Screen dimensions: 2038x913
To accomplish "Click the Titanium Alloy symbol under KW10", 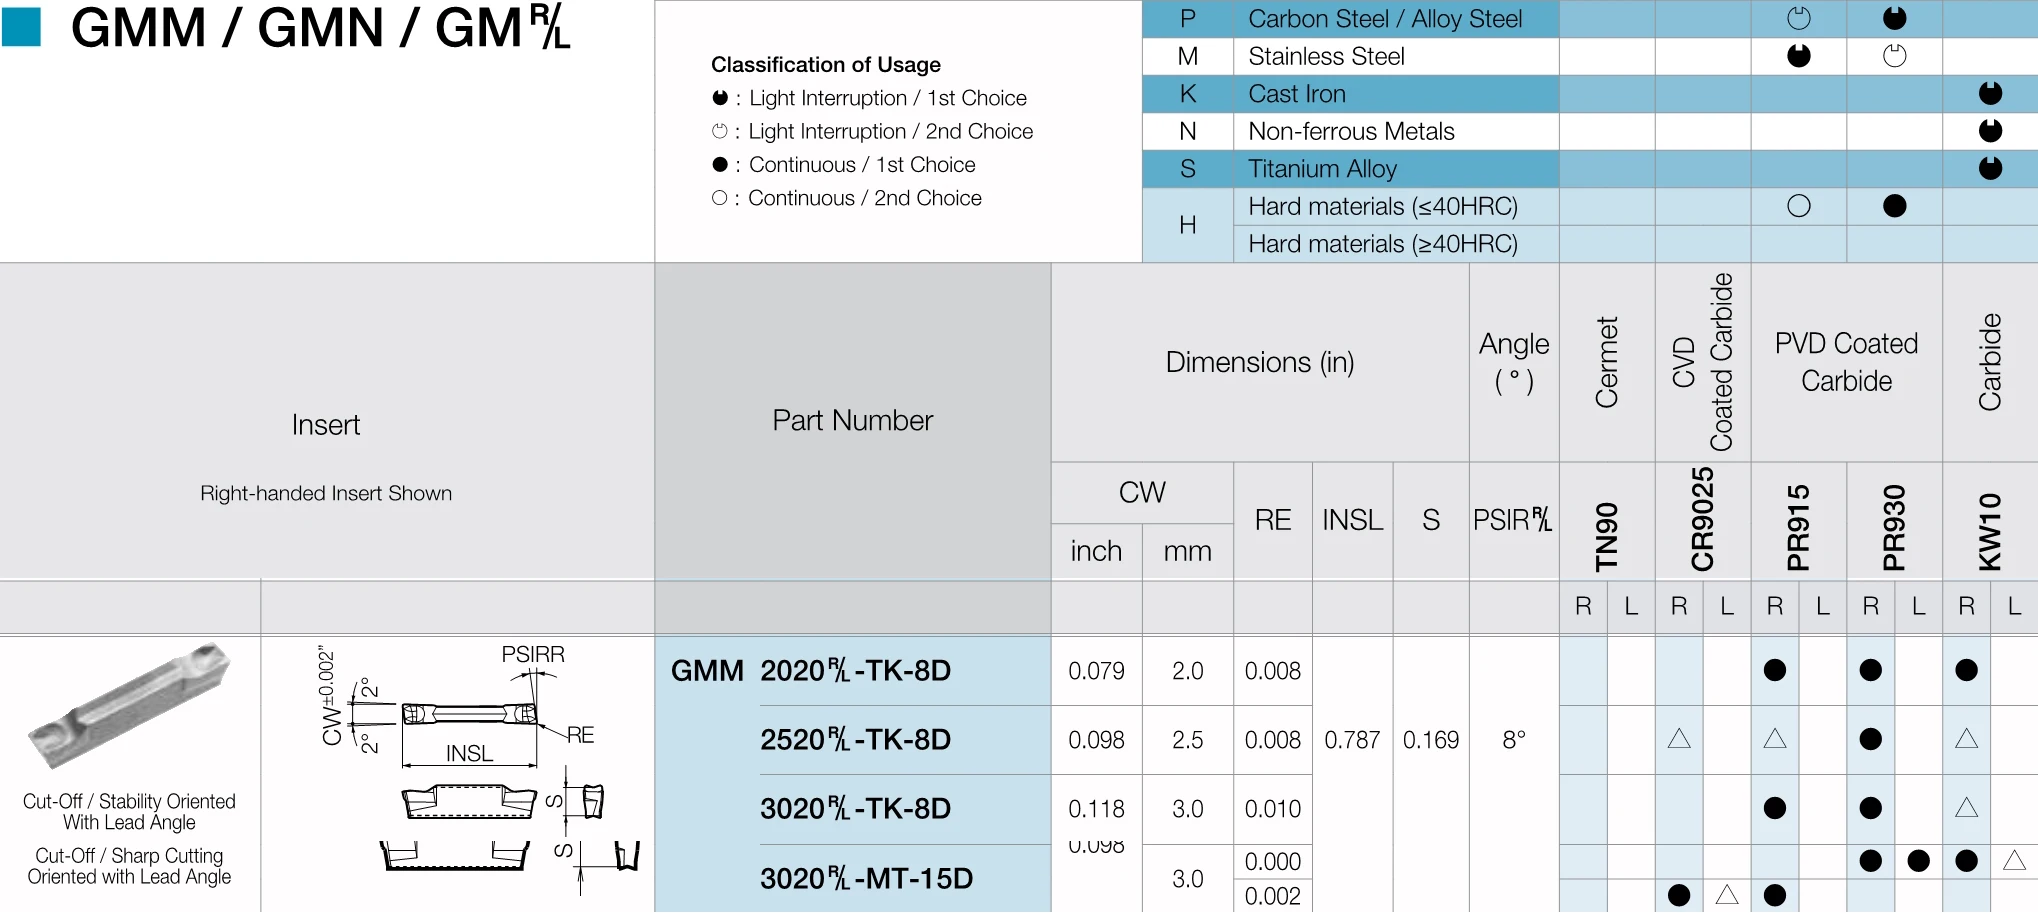I will pos(1990,168).
